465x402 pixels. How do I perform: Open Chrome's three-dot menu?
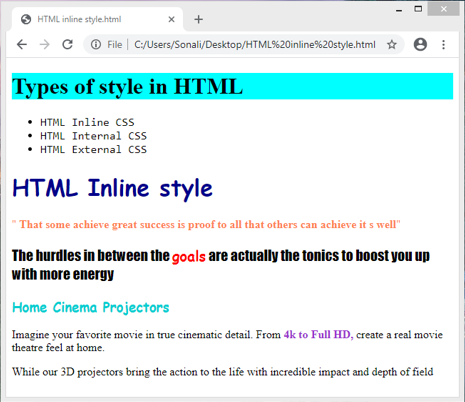(443, 44)
